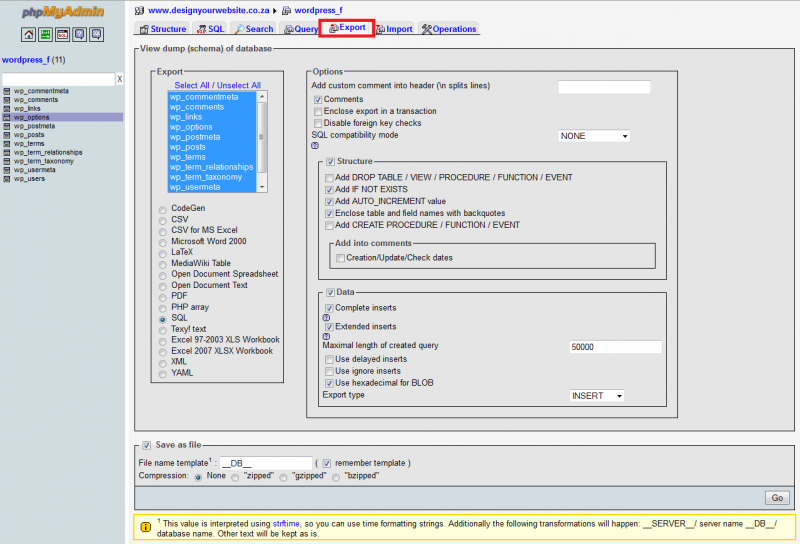
Task: Open help icon under SQL compatibility mode
Action: point(315,146)
